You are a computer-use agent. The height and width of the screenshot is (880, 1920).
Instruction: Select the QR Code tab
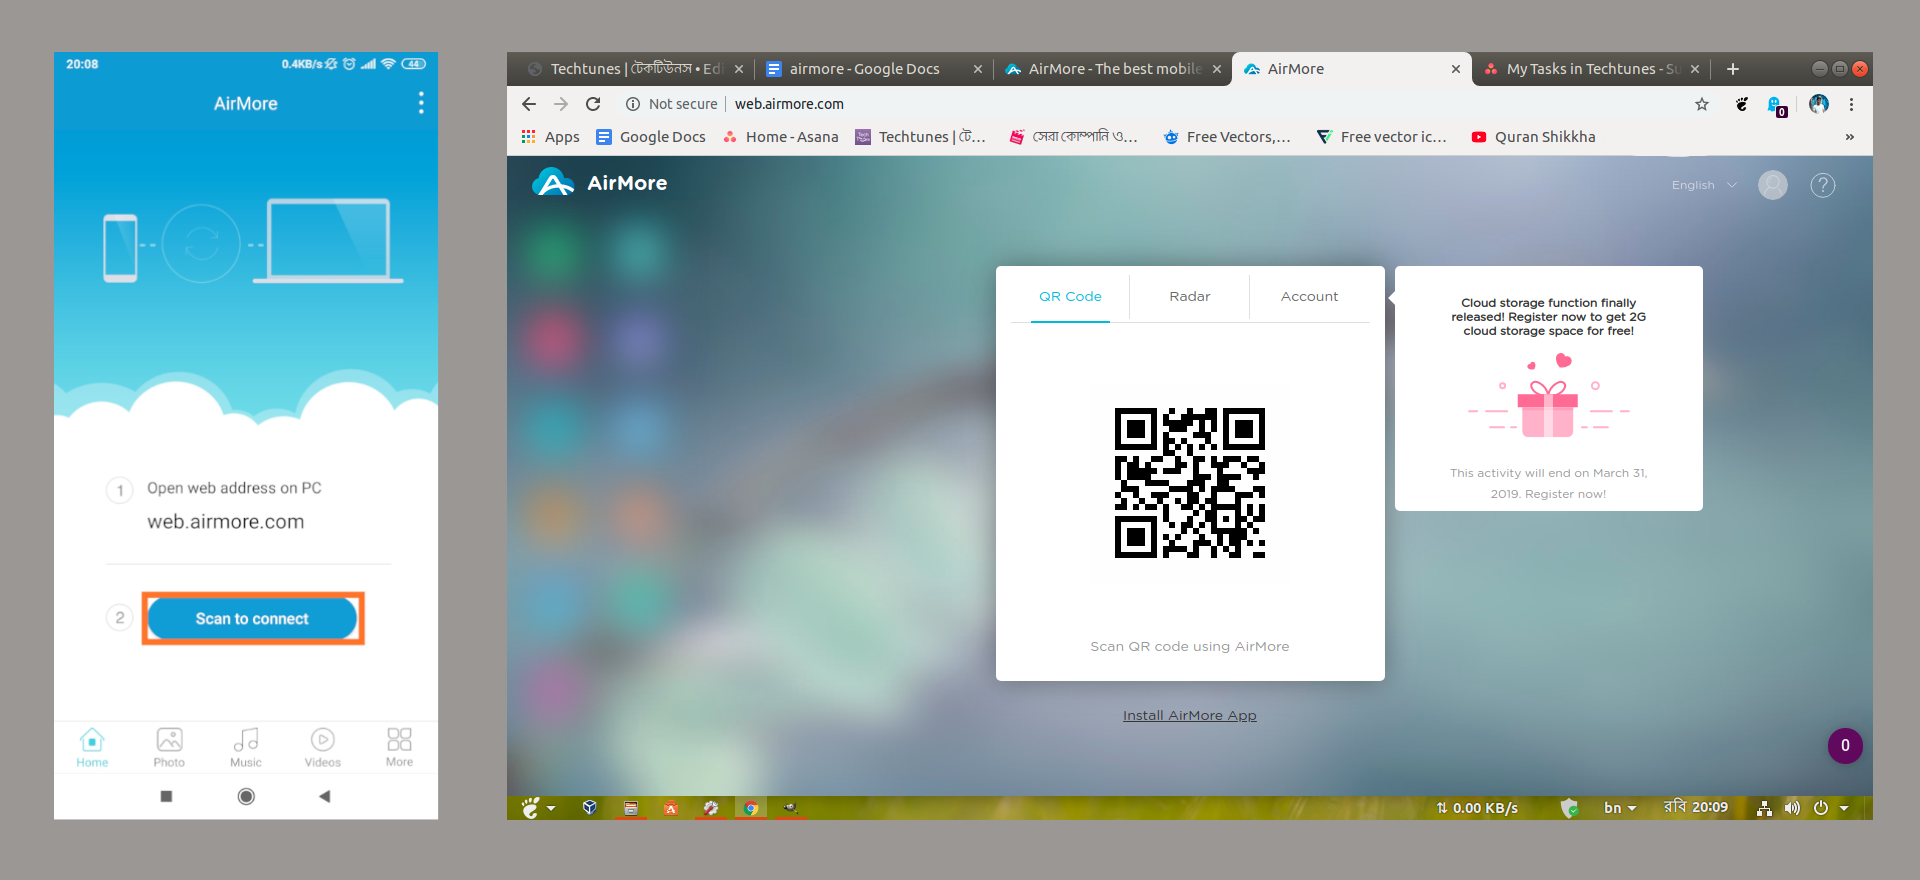coord(1070,297)
